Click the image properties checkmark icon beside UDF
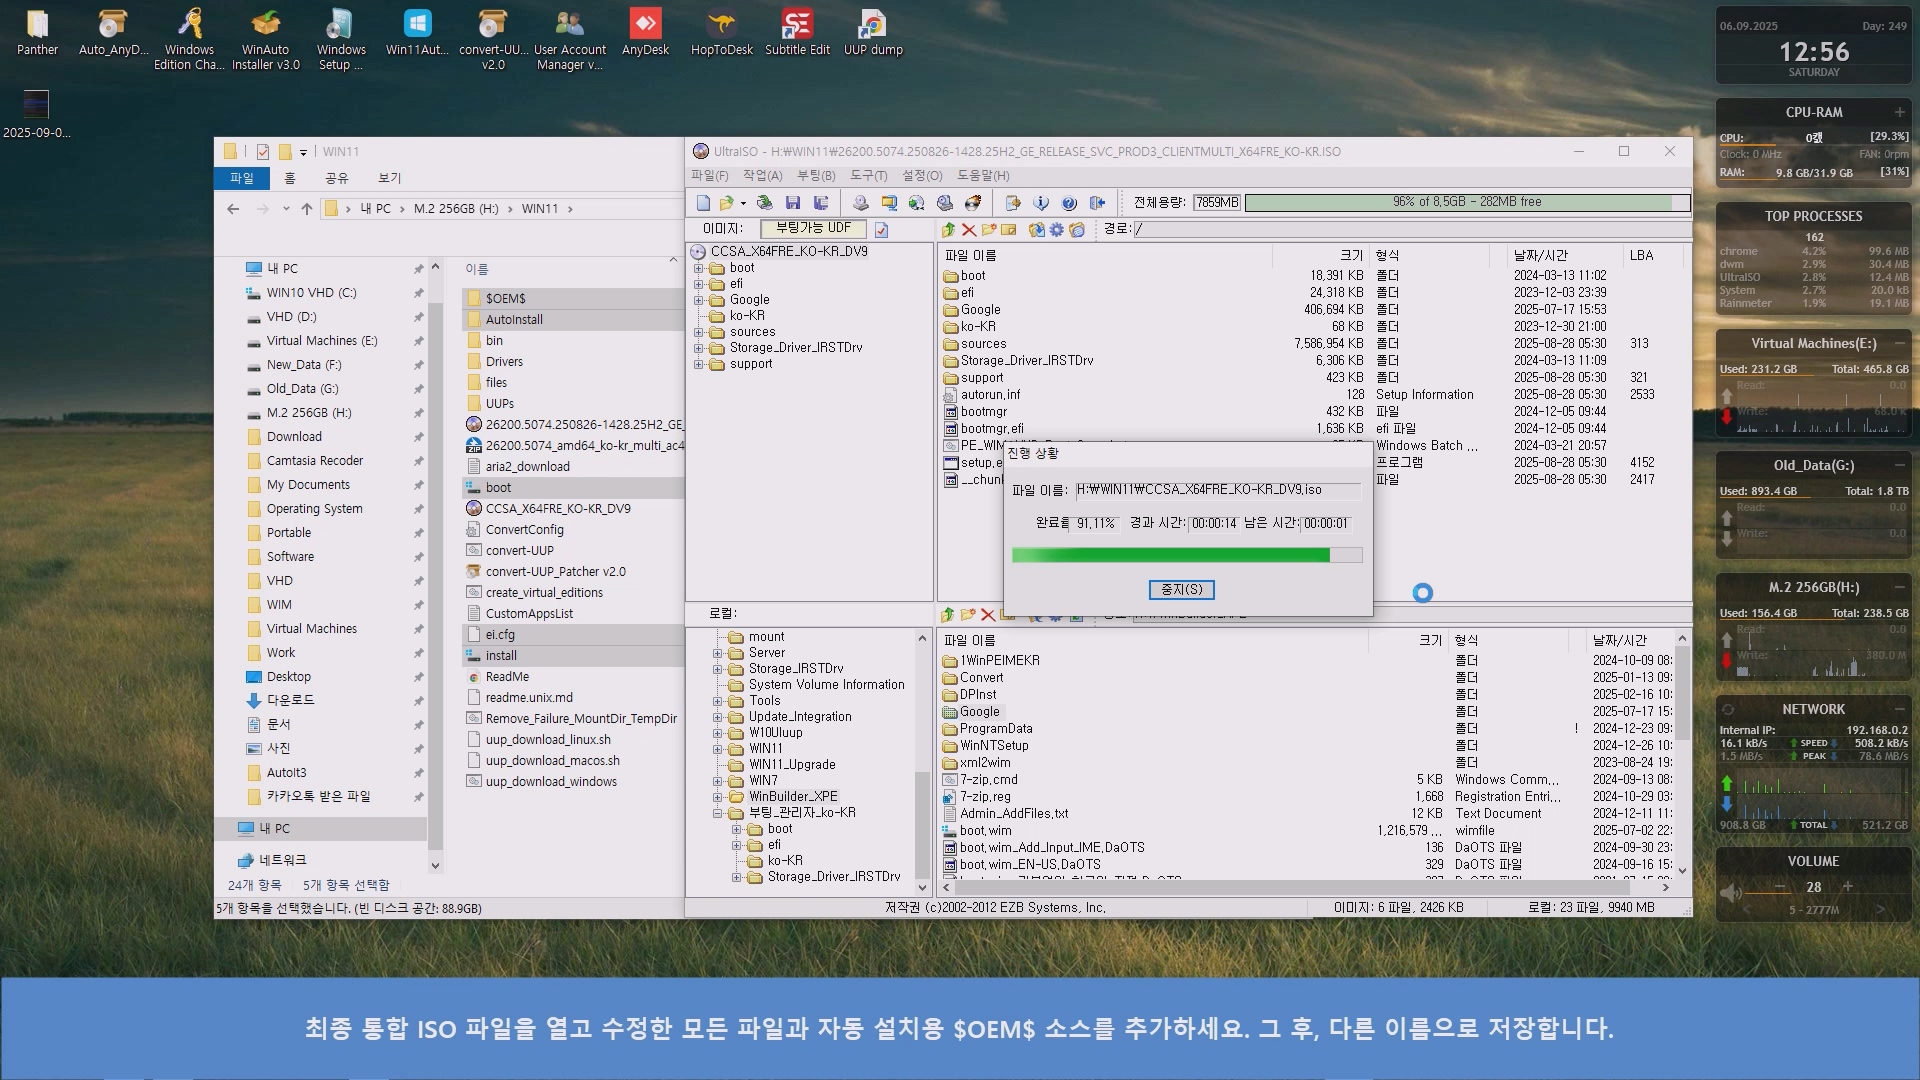 click(x=881, y=230)
